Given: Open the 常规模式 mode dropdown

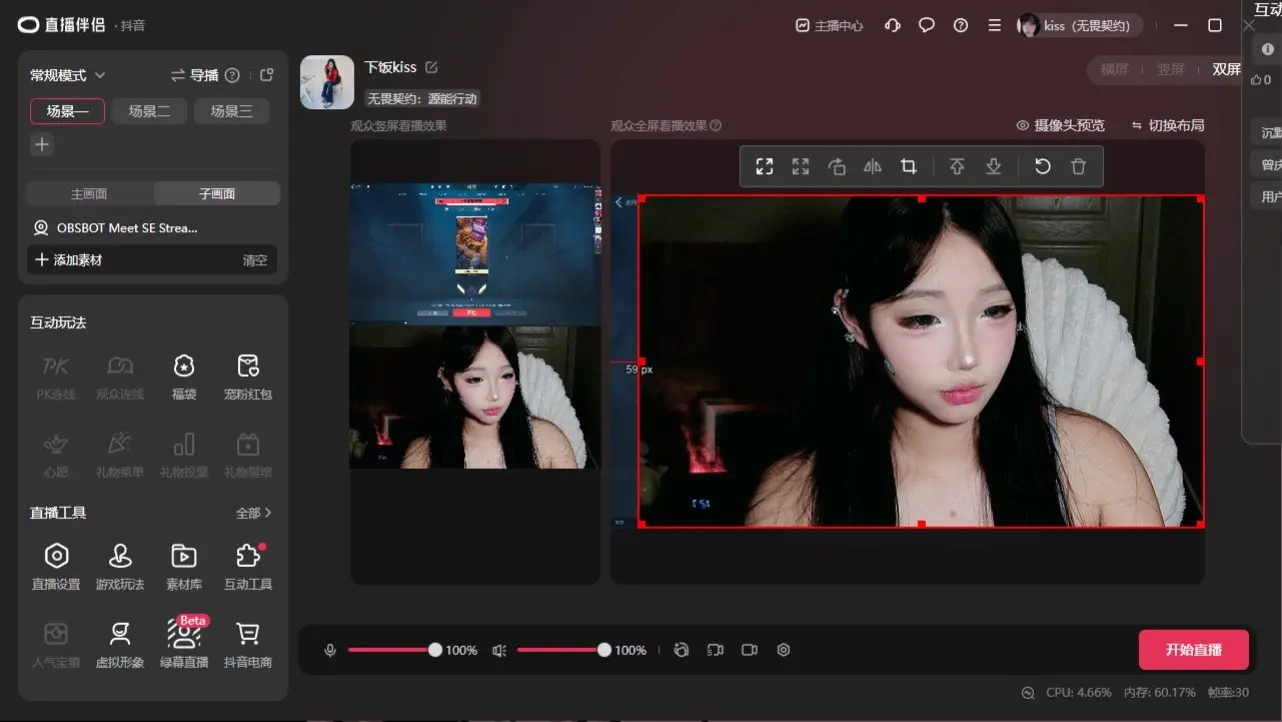Looking at the screenshot, I should 68,75.
